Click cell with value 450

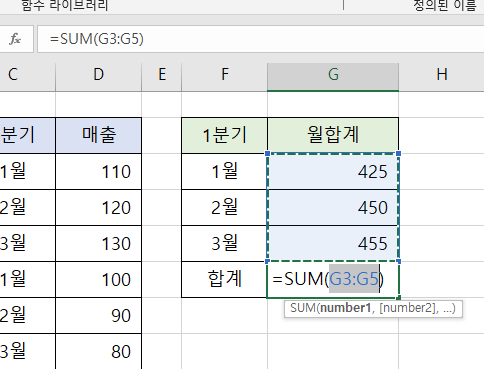[x=333, y=208]
